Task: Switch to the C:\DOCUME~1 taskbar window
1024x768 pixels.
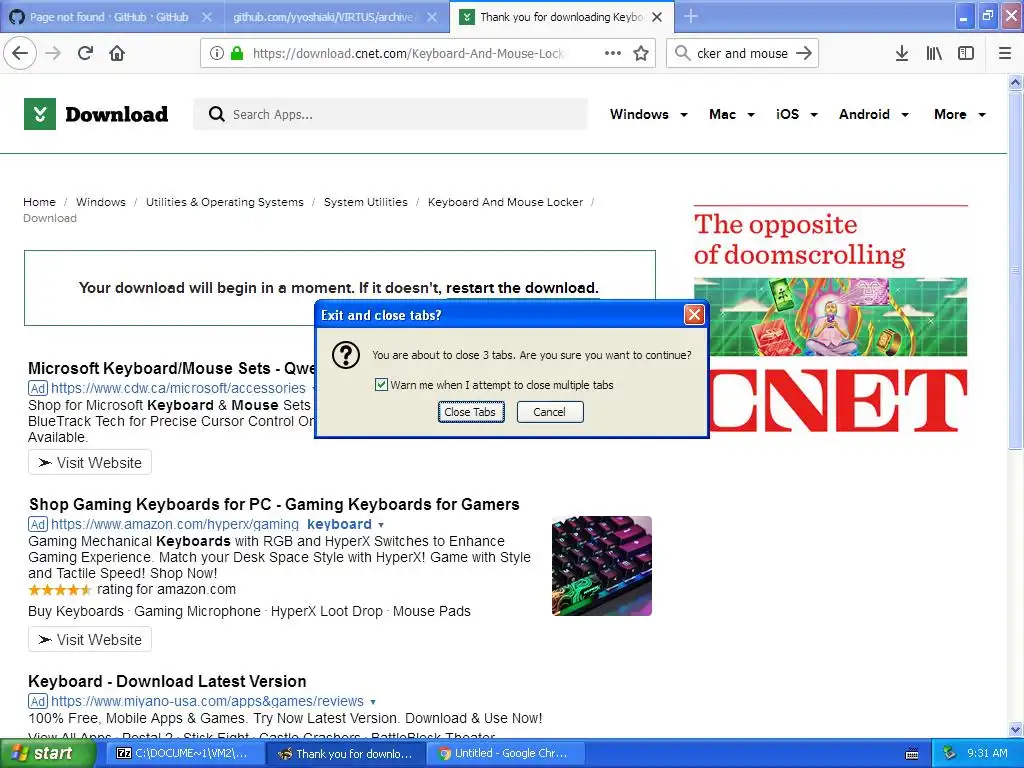Action: 185,754
